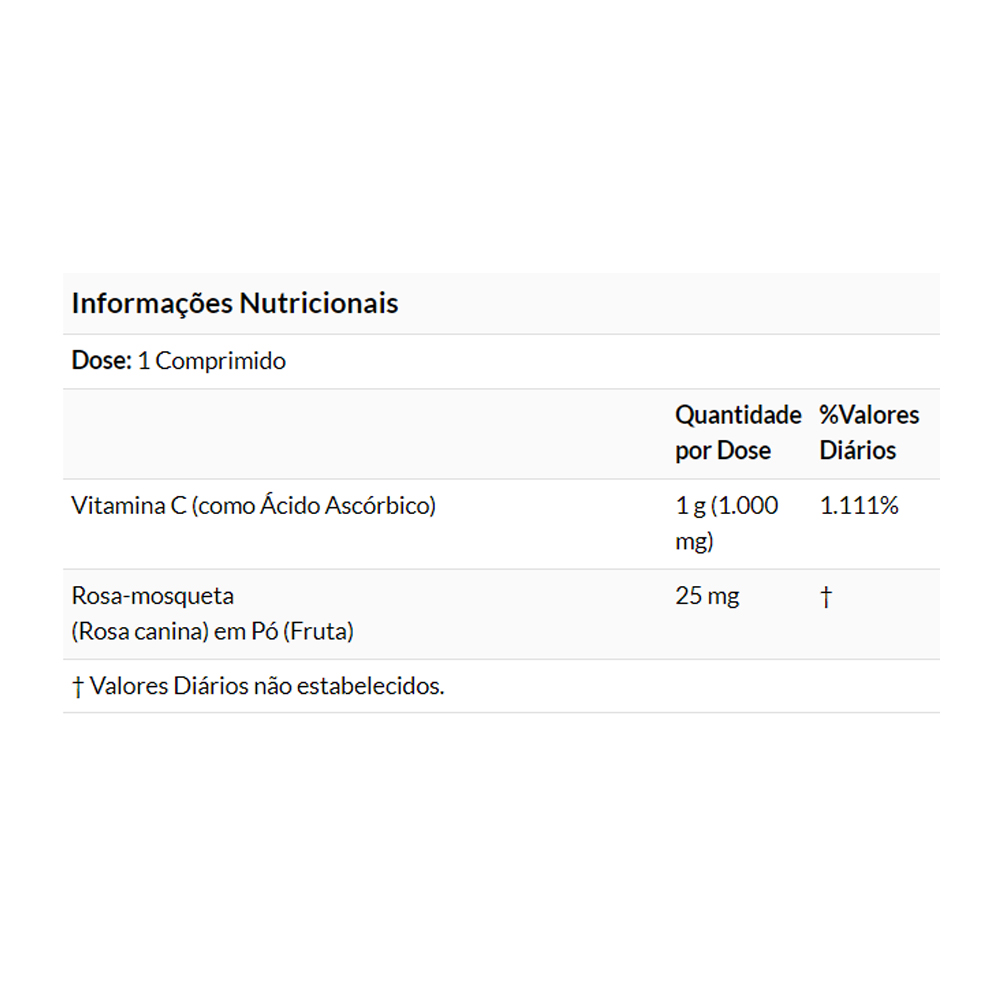Click the 25 mg amount value
Image resolution: width=1000 pixels, height=1000 pixels.
pyautogui.click(x=707, y=597)
